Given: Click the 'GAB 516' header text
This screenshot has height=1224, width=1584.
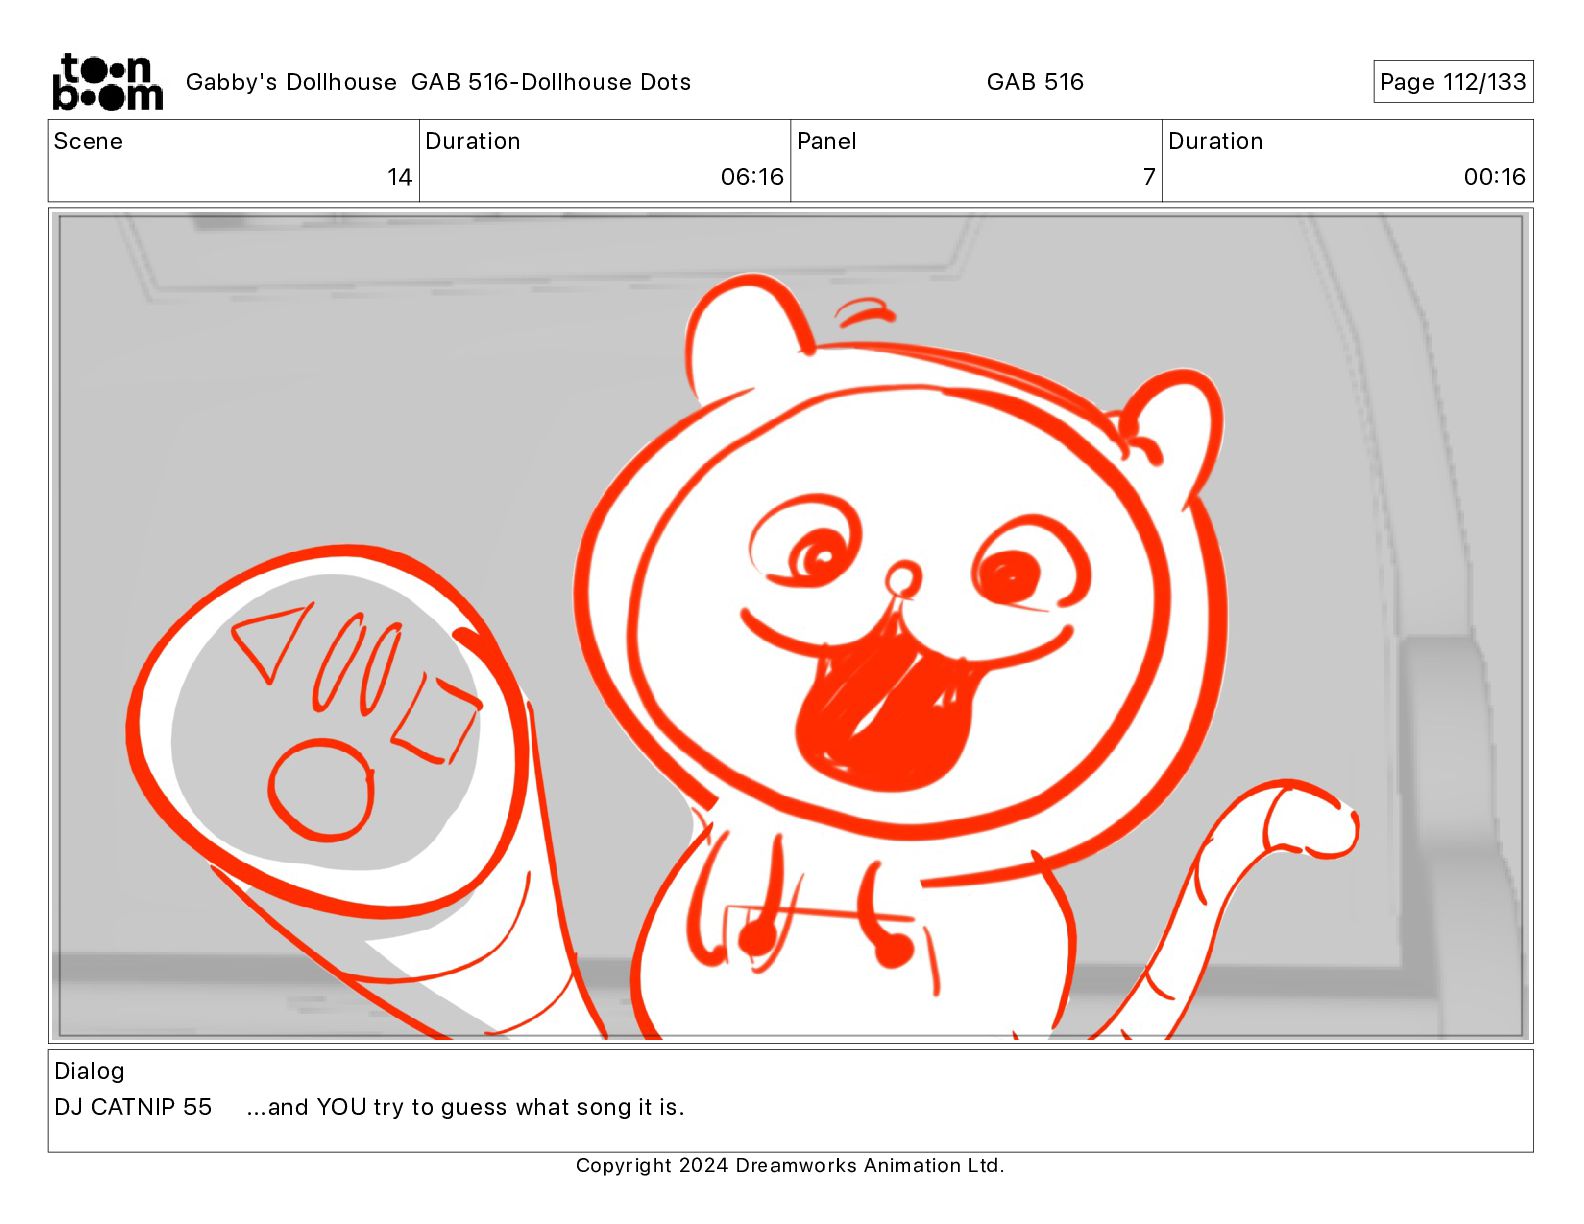Looking at the screenshot, I should pos(1035,82).
